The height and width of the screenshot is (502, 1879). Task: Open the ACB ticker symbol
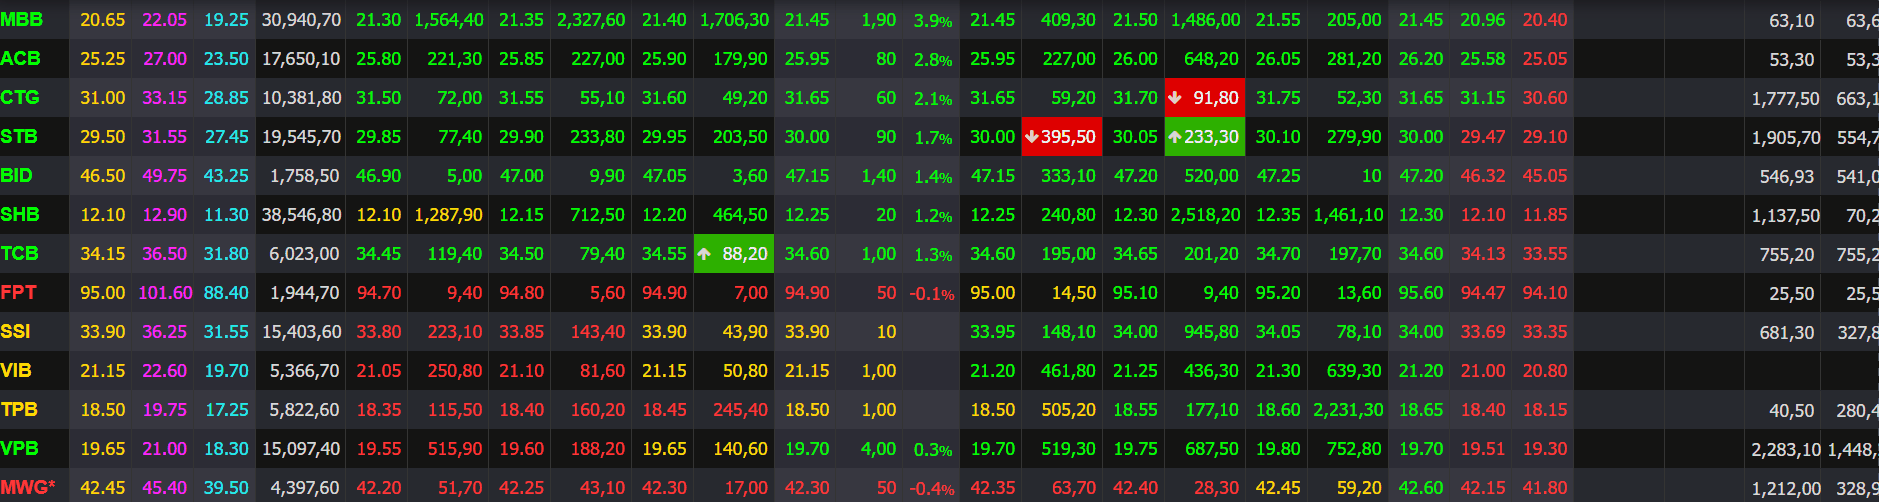tap(20, 58)
